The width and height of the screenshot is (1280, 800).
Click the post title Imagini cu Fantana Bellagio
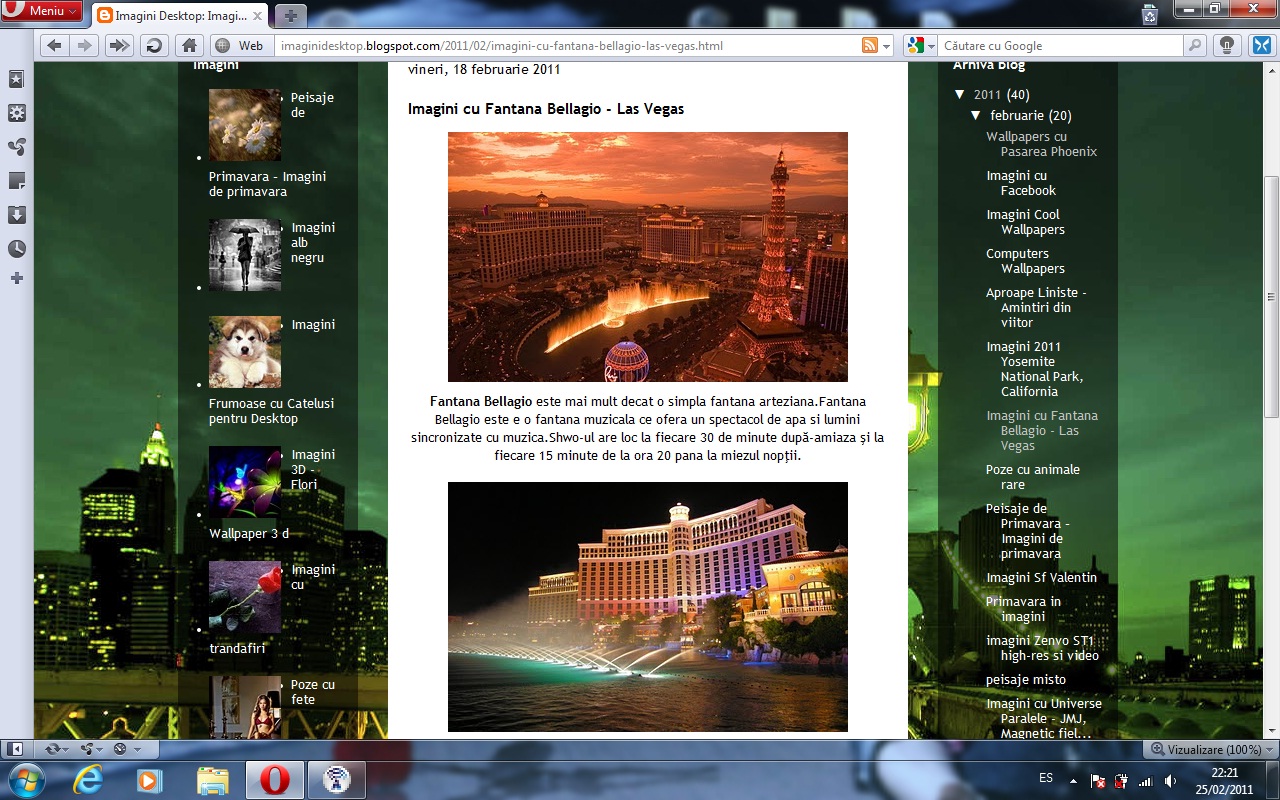tap(546, 108)
